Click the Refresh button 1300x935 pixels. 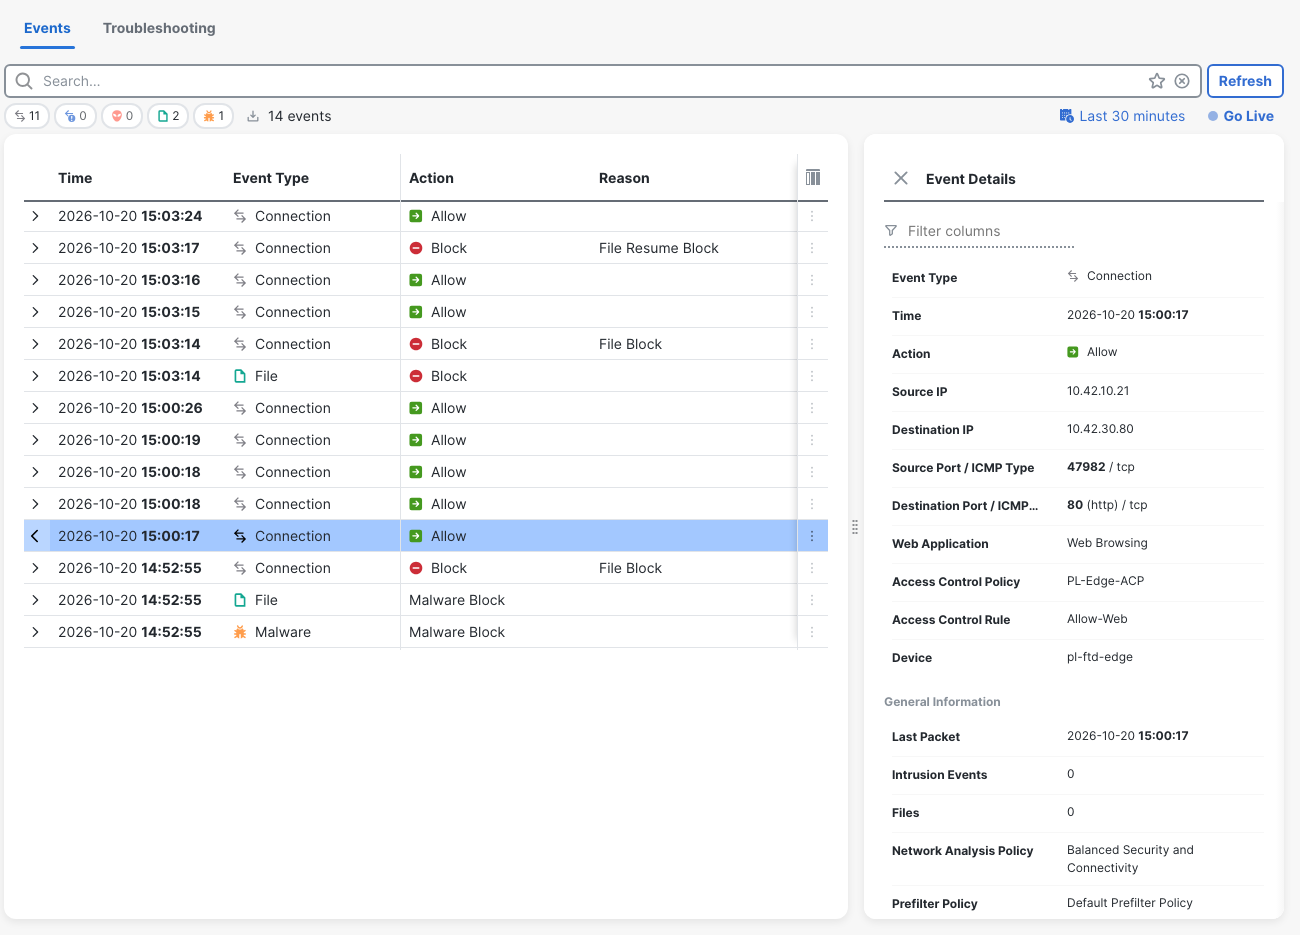(1245, 81)
